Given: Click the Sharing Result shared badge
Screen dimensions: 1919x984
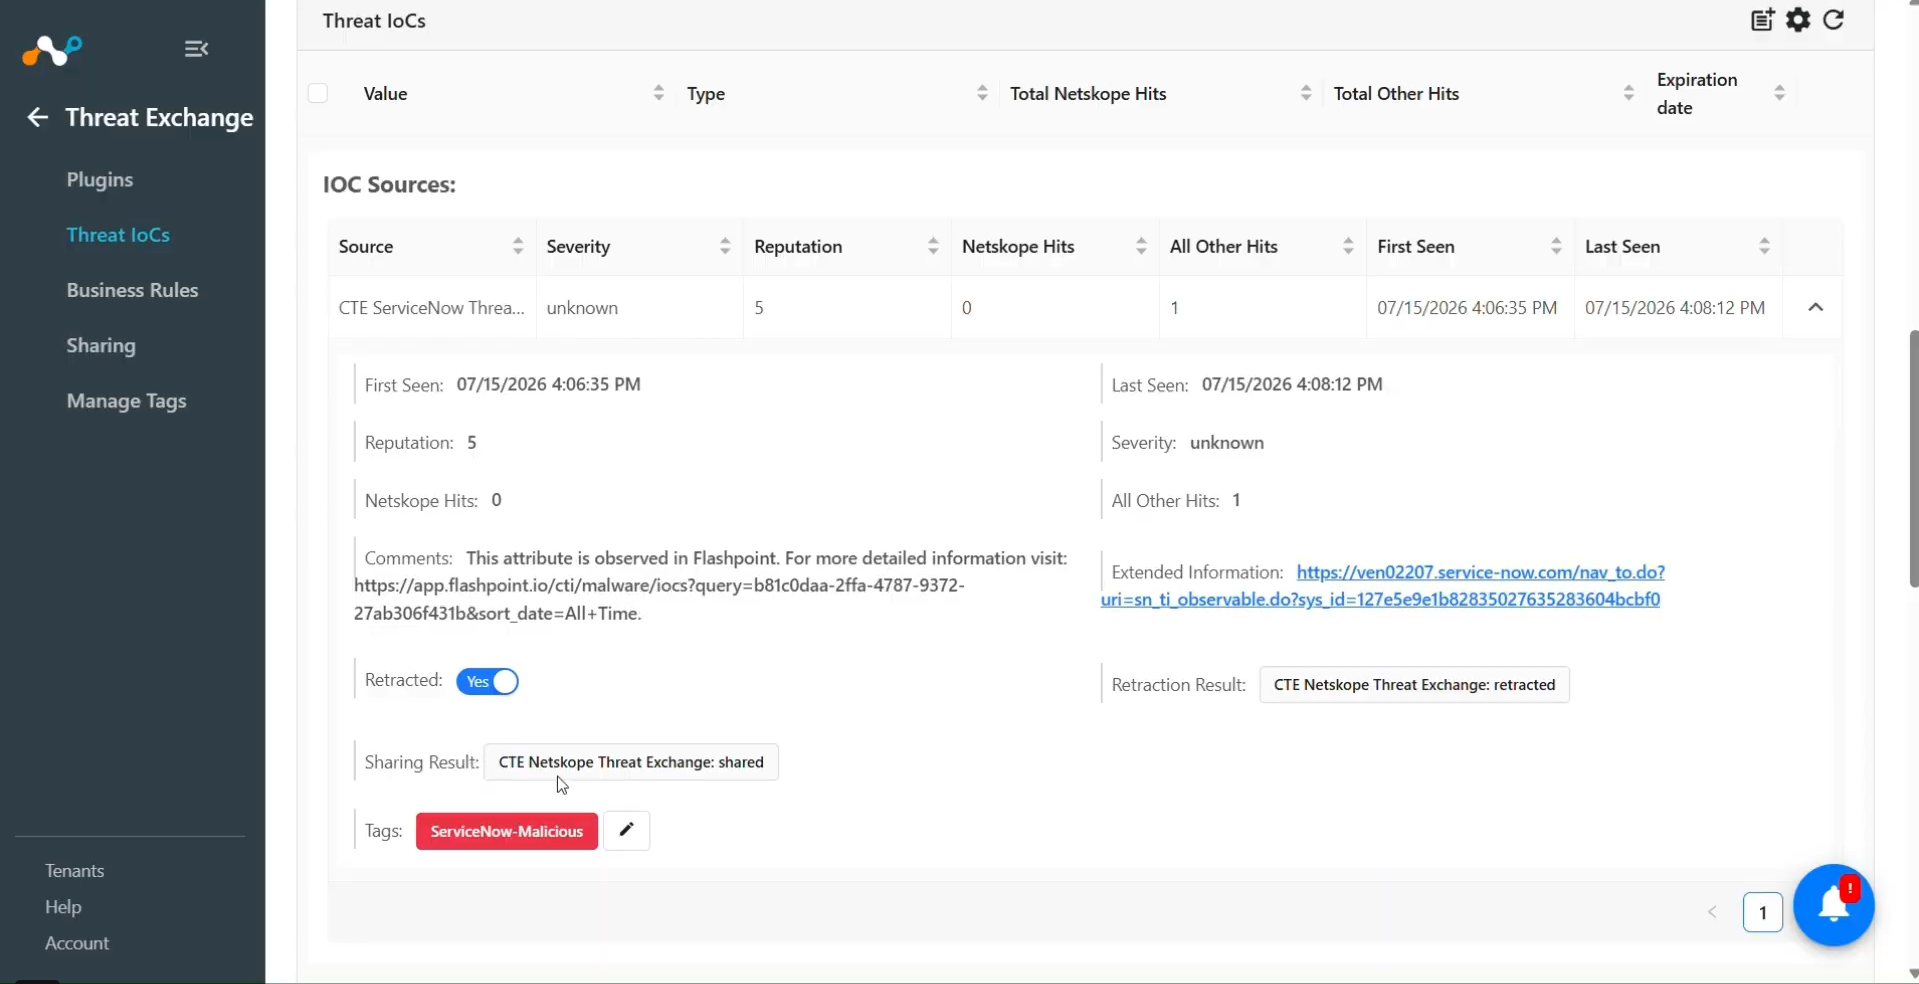Looking at the screenshot, I should pos(631,762).
